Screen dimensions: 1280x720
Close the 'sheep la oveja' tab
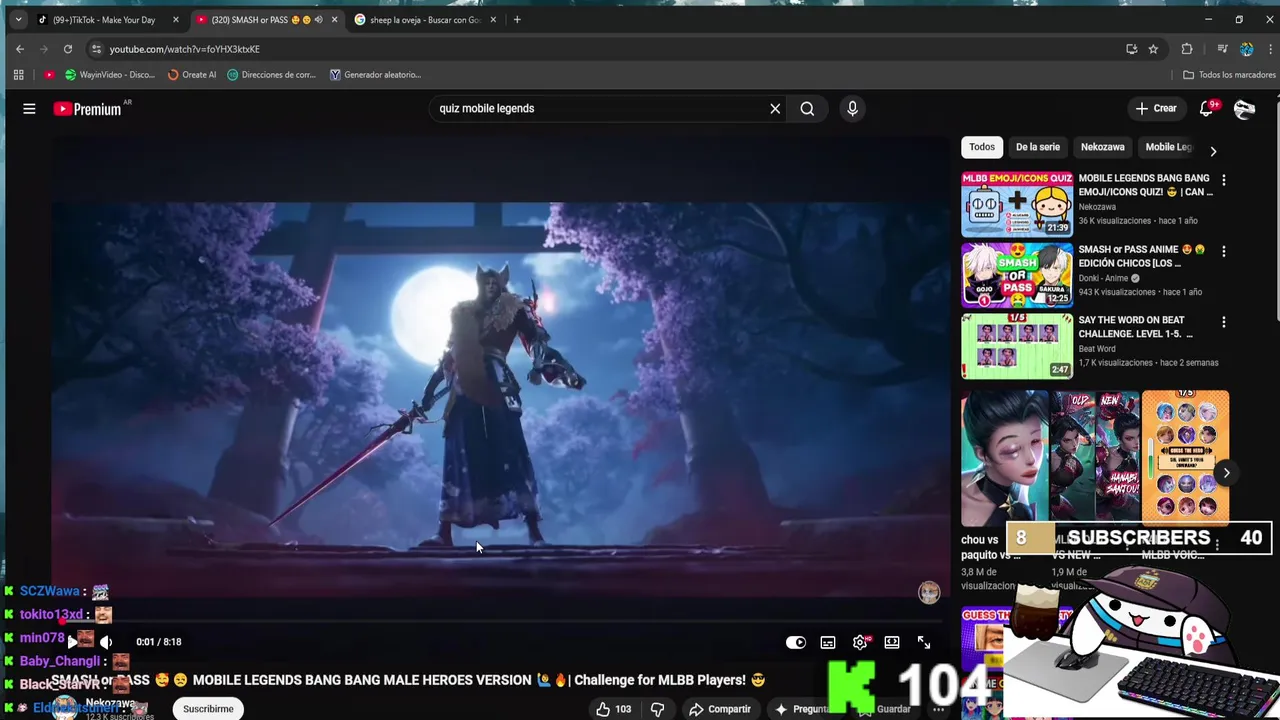[x=493, y=20]
